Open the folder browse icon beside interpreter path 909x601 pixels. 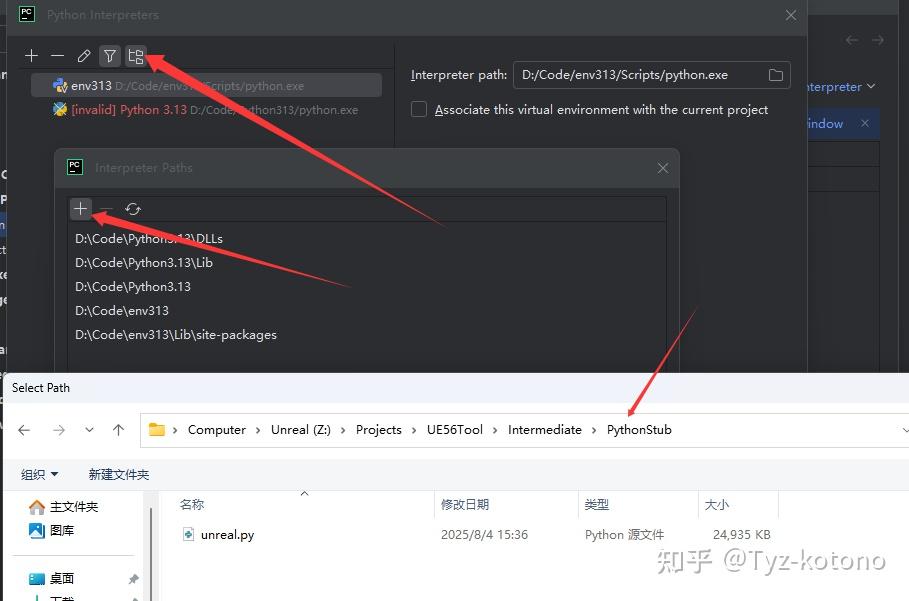[775, 74]
